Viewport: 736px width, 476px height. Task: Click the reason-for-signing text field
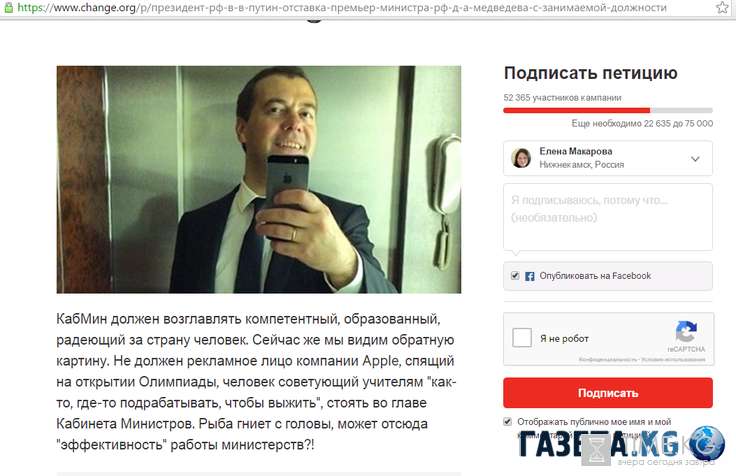[608, 217]
